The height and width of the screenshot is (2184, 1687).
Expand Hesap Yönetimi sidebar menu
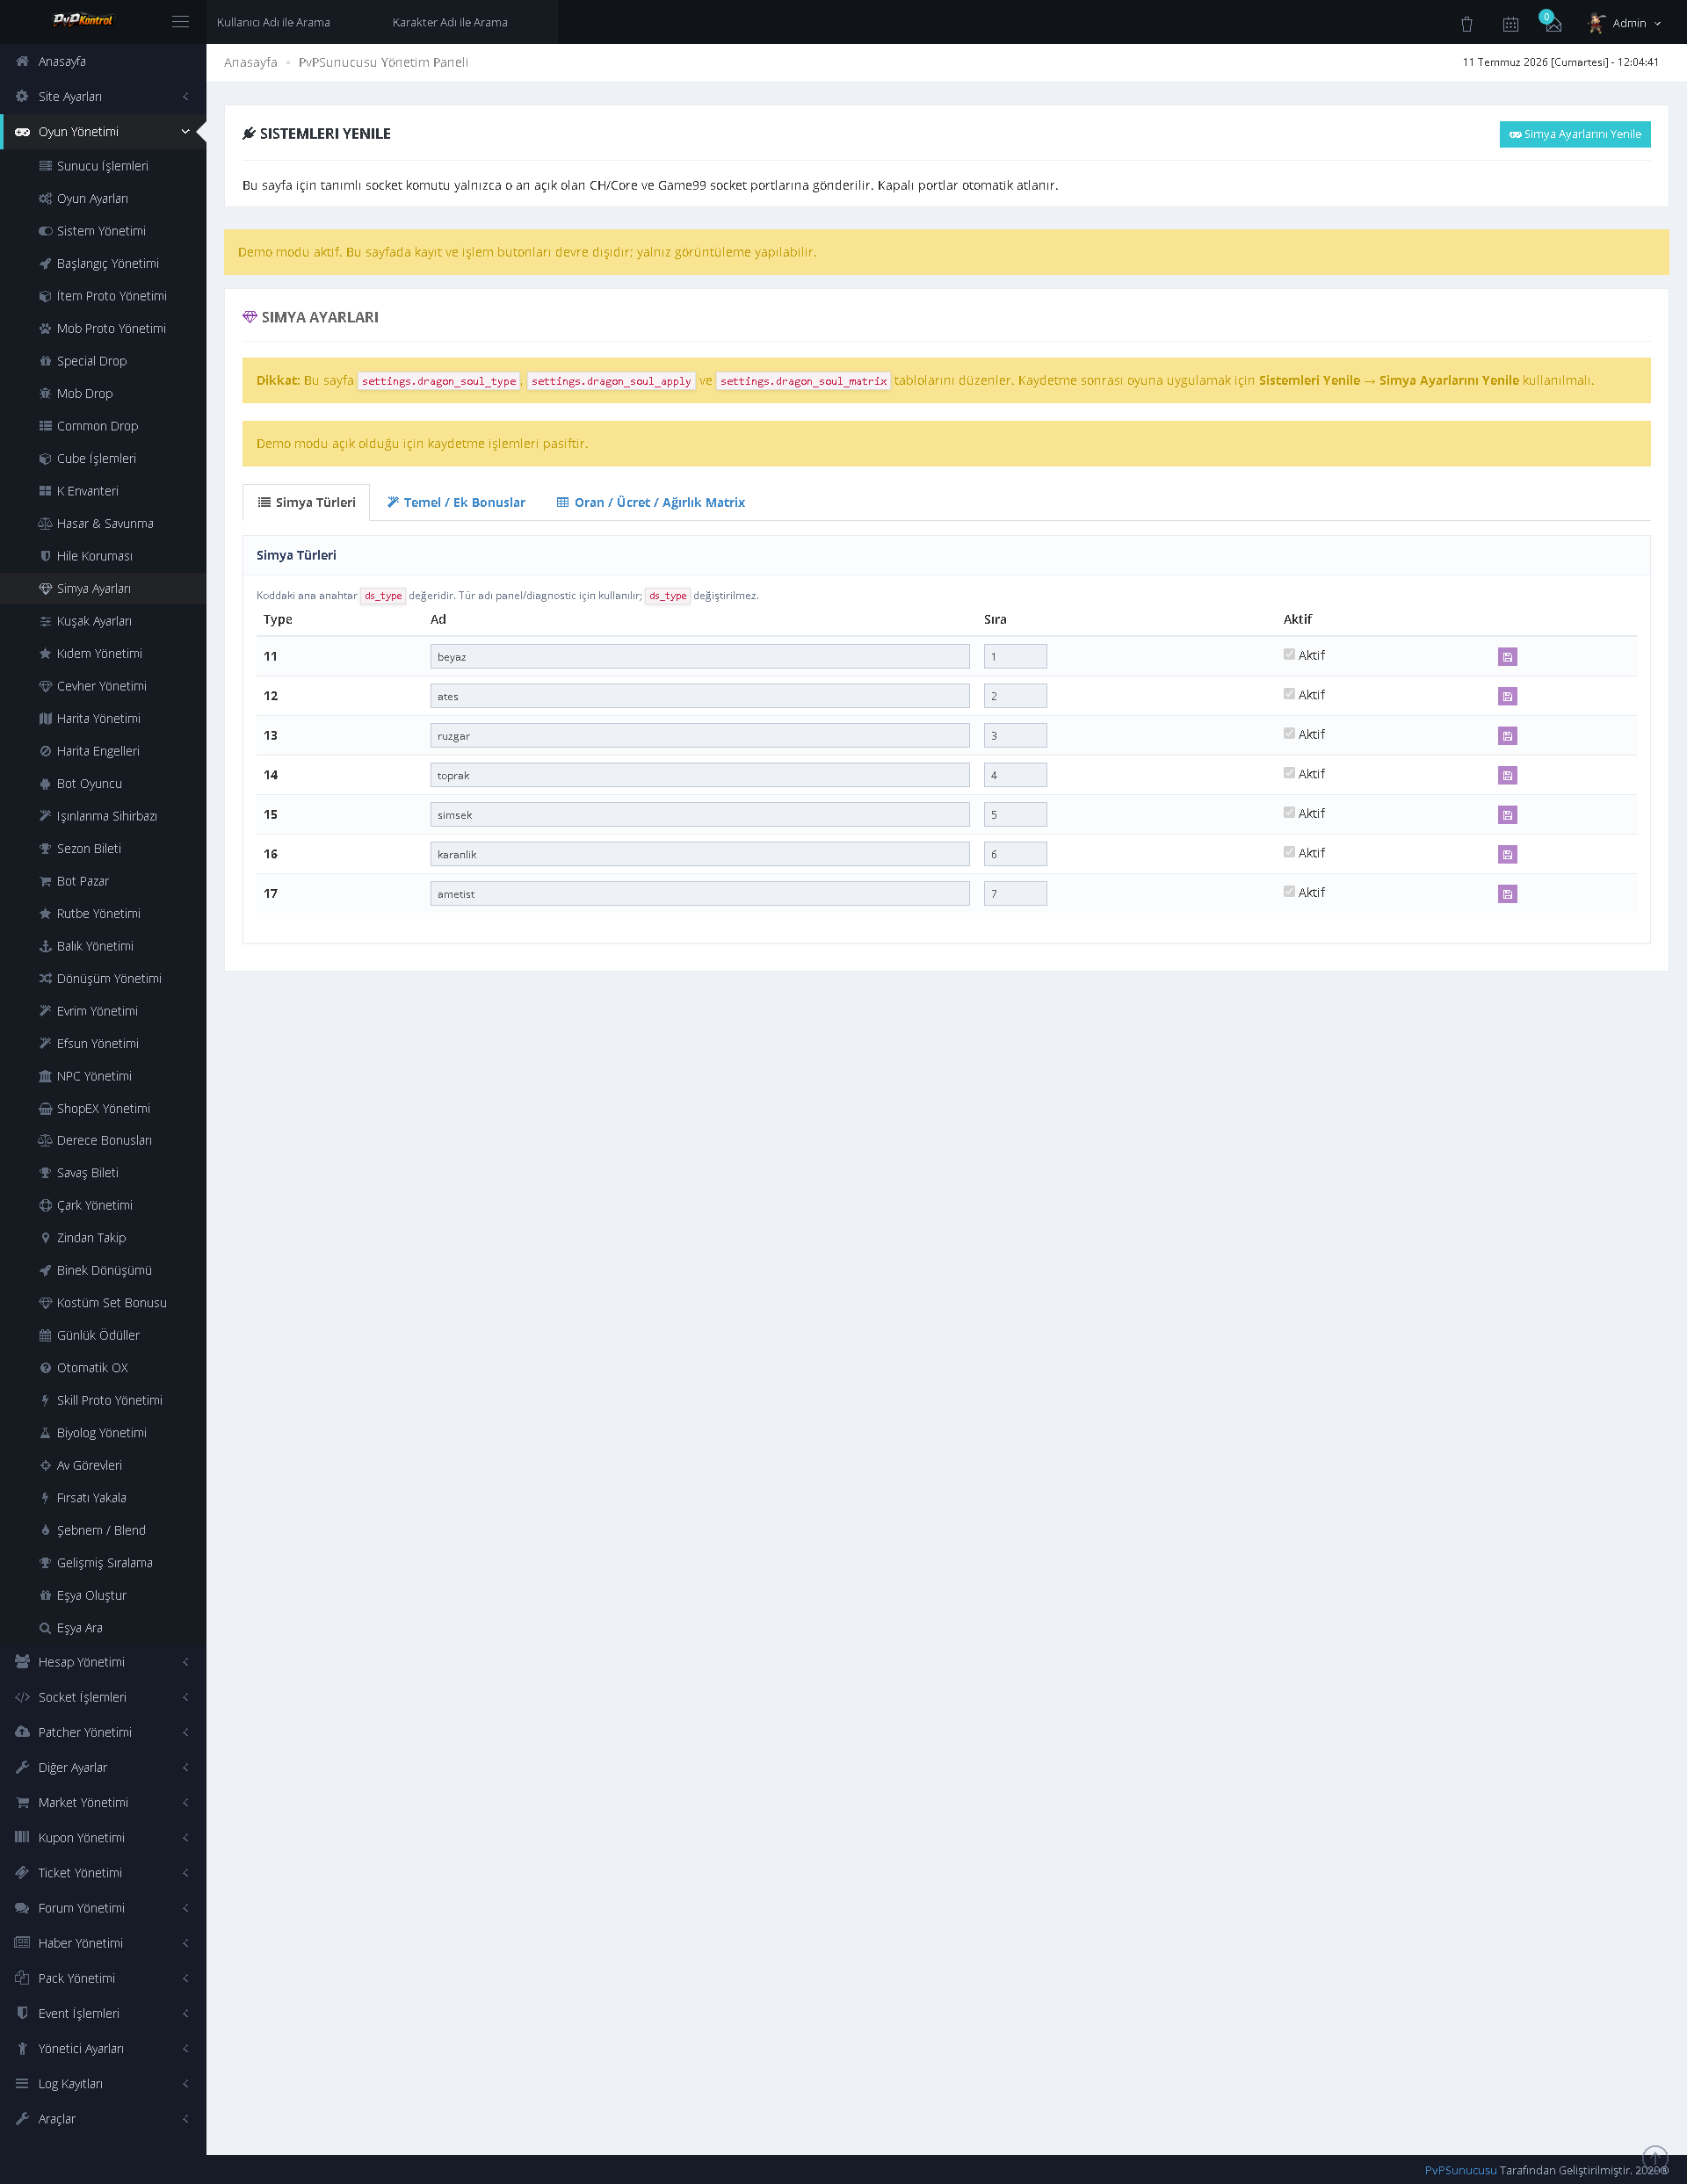[x=103, y=1662]
